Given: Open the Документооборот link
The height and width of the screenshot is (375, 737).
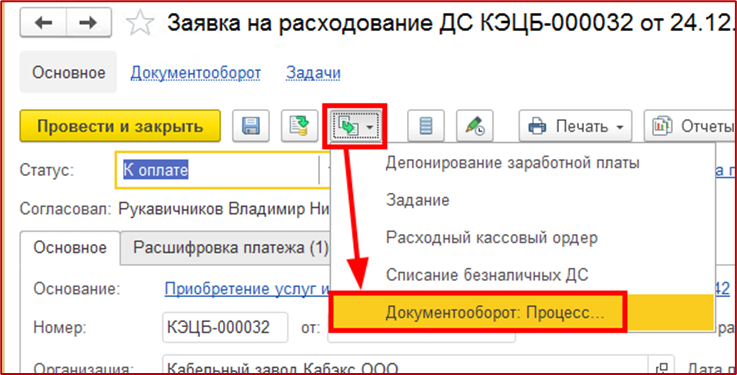Looking at the screenshot, I should click(196, 72).
